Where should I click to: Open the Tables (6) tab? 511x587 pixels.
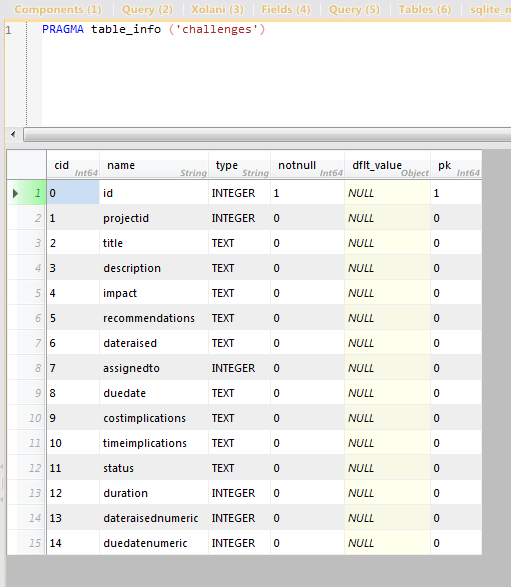[x=425, y=9]
